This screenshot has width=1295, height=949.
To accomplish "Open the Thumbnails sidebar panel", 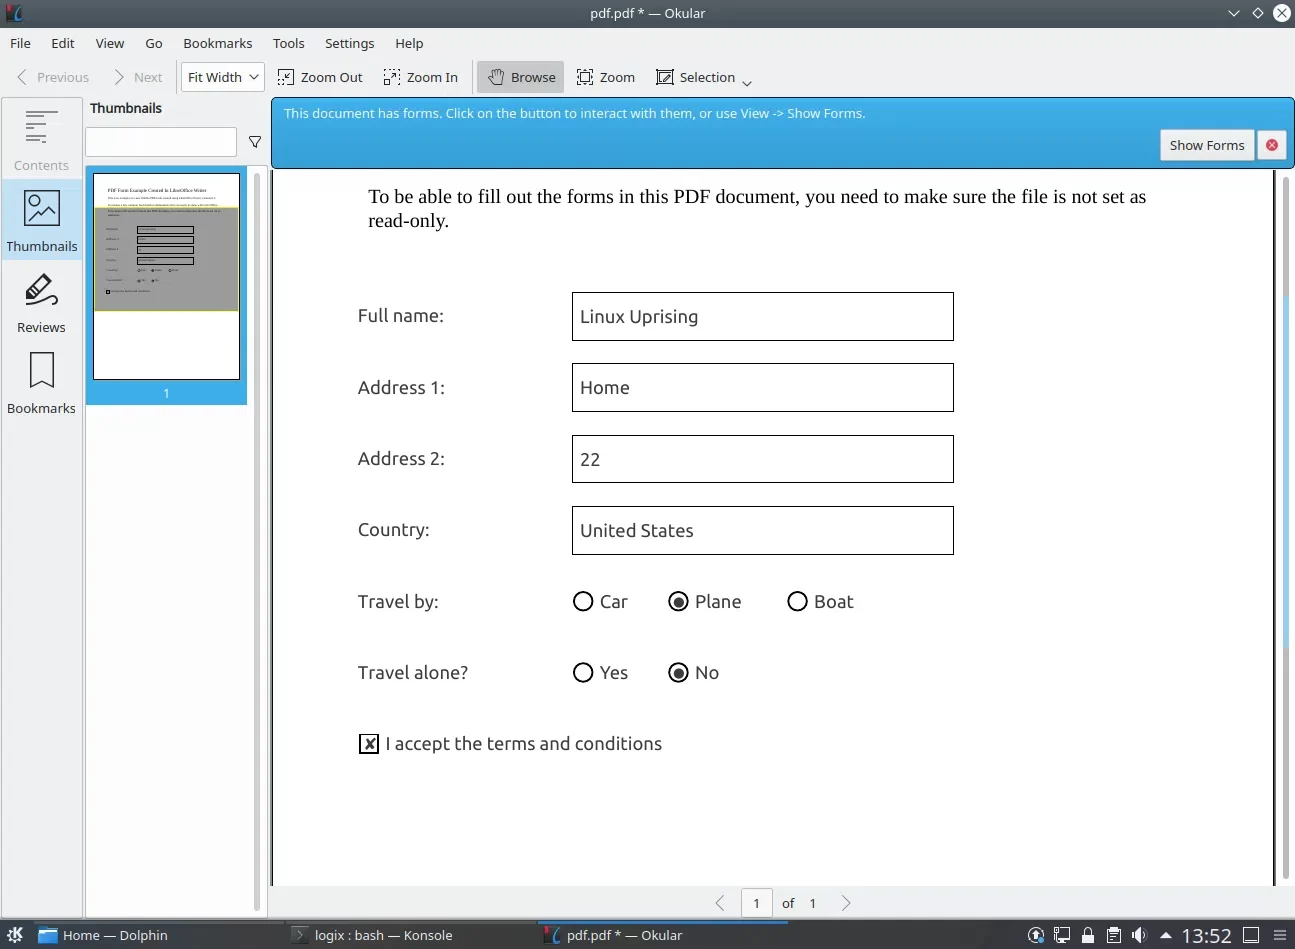I will (x=41, y=220).
